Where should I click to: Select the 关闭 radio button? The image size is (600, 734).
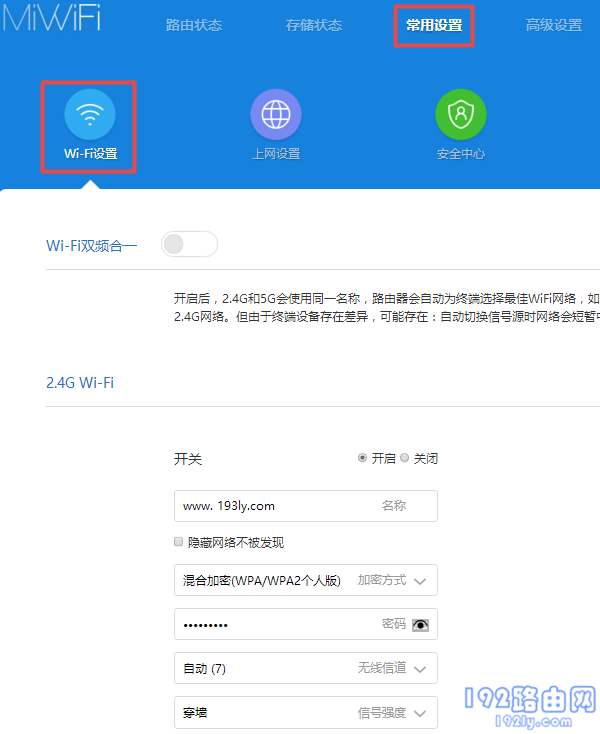coord(405,458)
